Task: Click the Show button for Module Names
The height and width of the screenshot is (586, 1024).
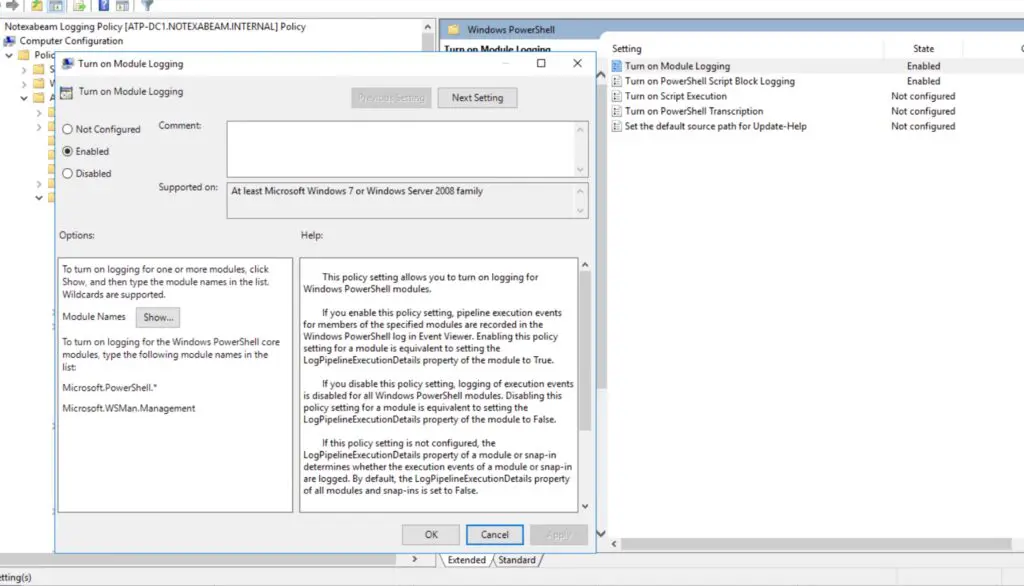Action: point(158,316)
